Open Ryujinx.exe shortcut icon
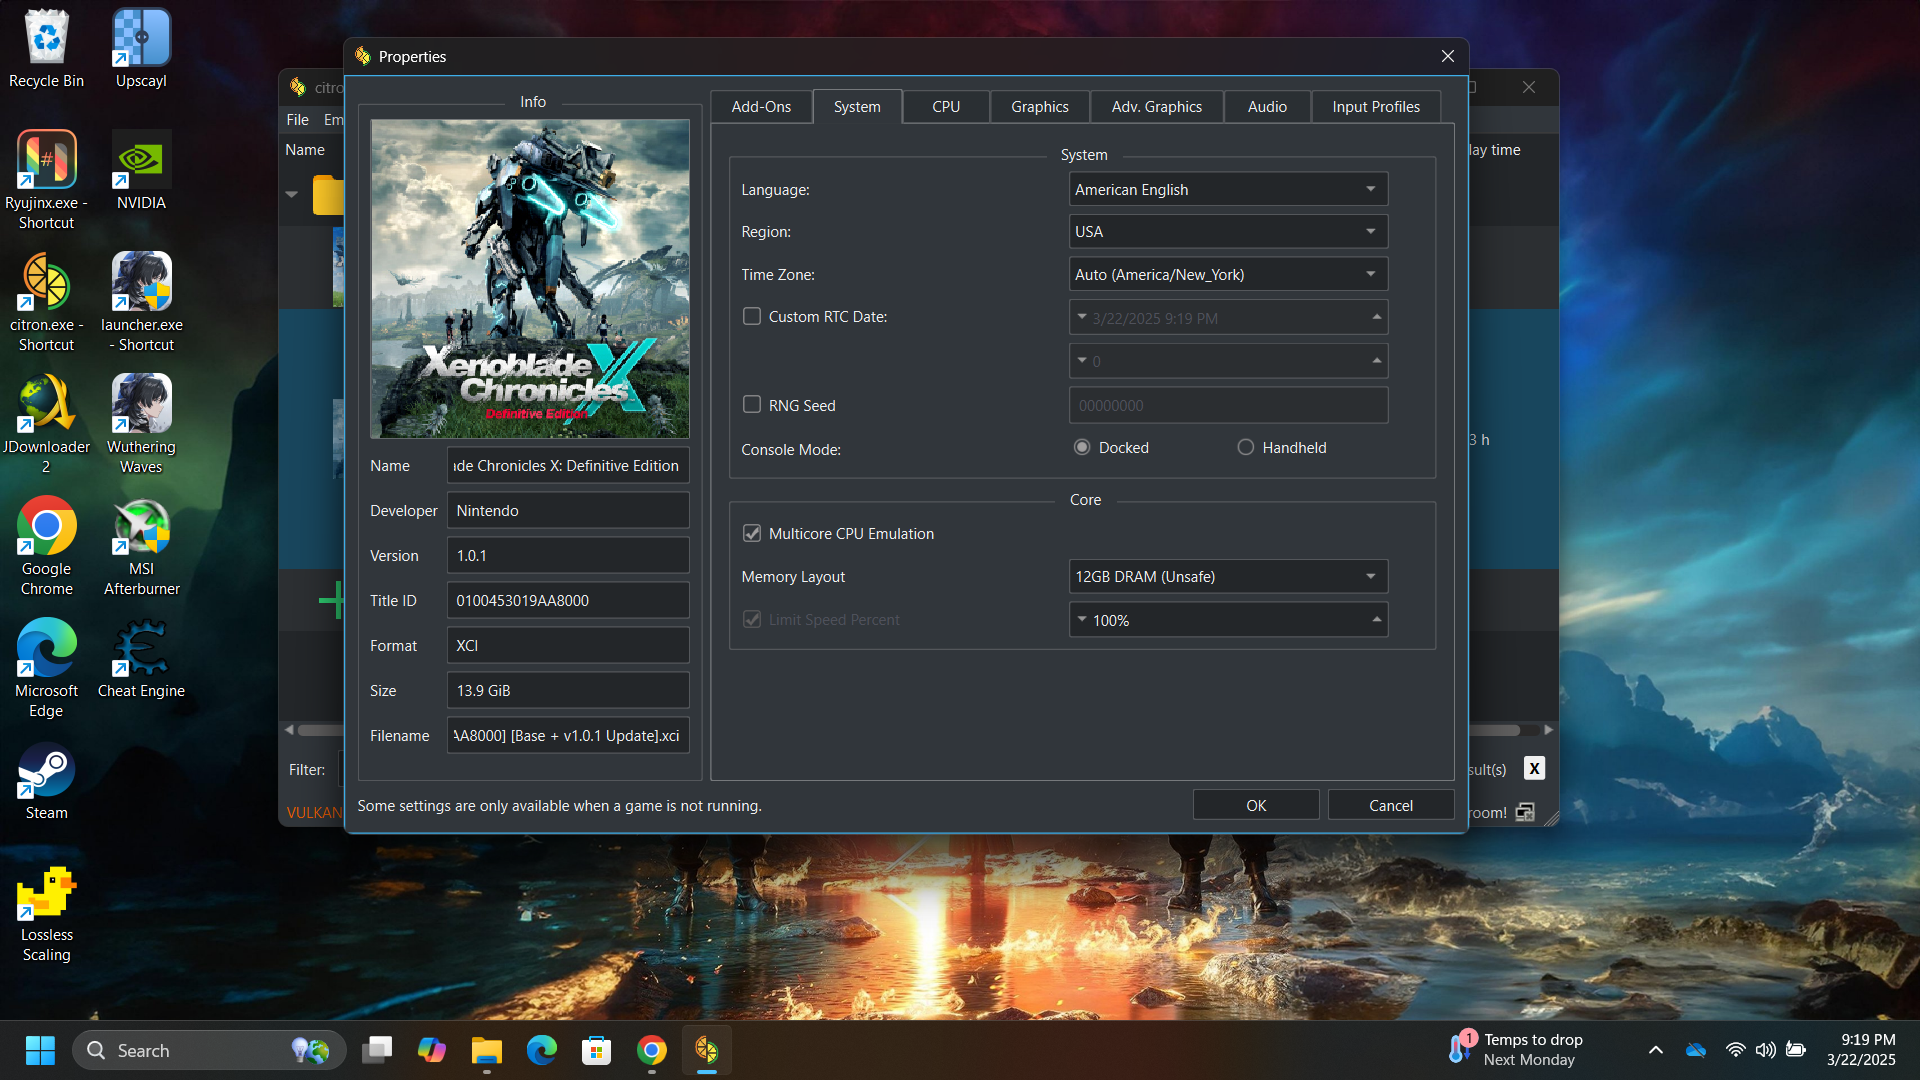 click(x=46, y=180)
